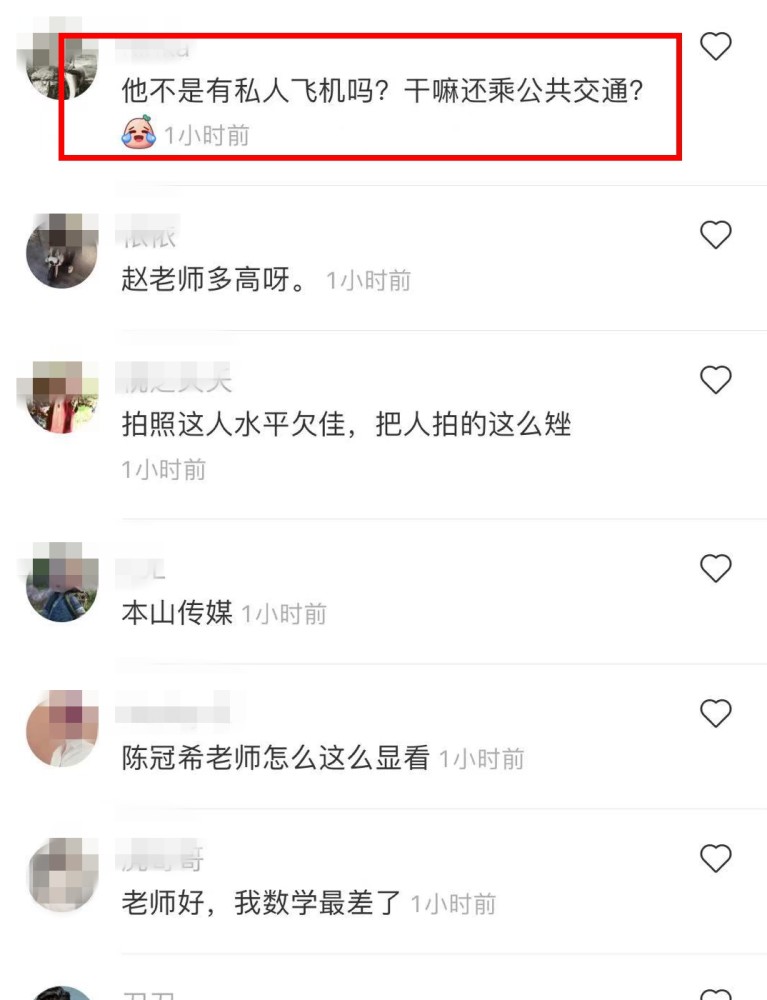Open avatar of the 本山传媒 commenter
Screen dimensions: 767x1000
point(62,583)
